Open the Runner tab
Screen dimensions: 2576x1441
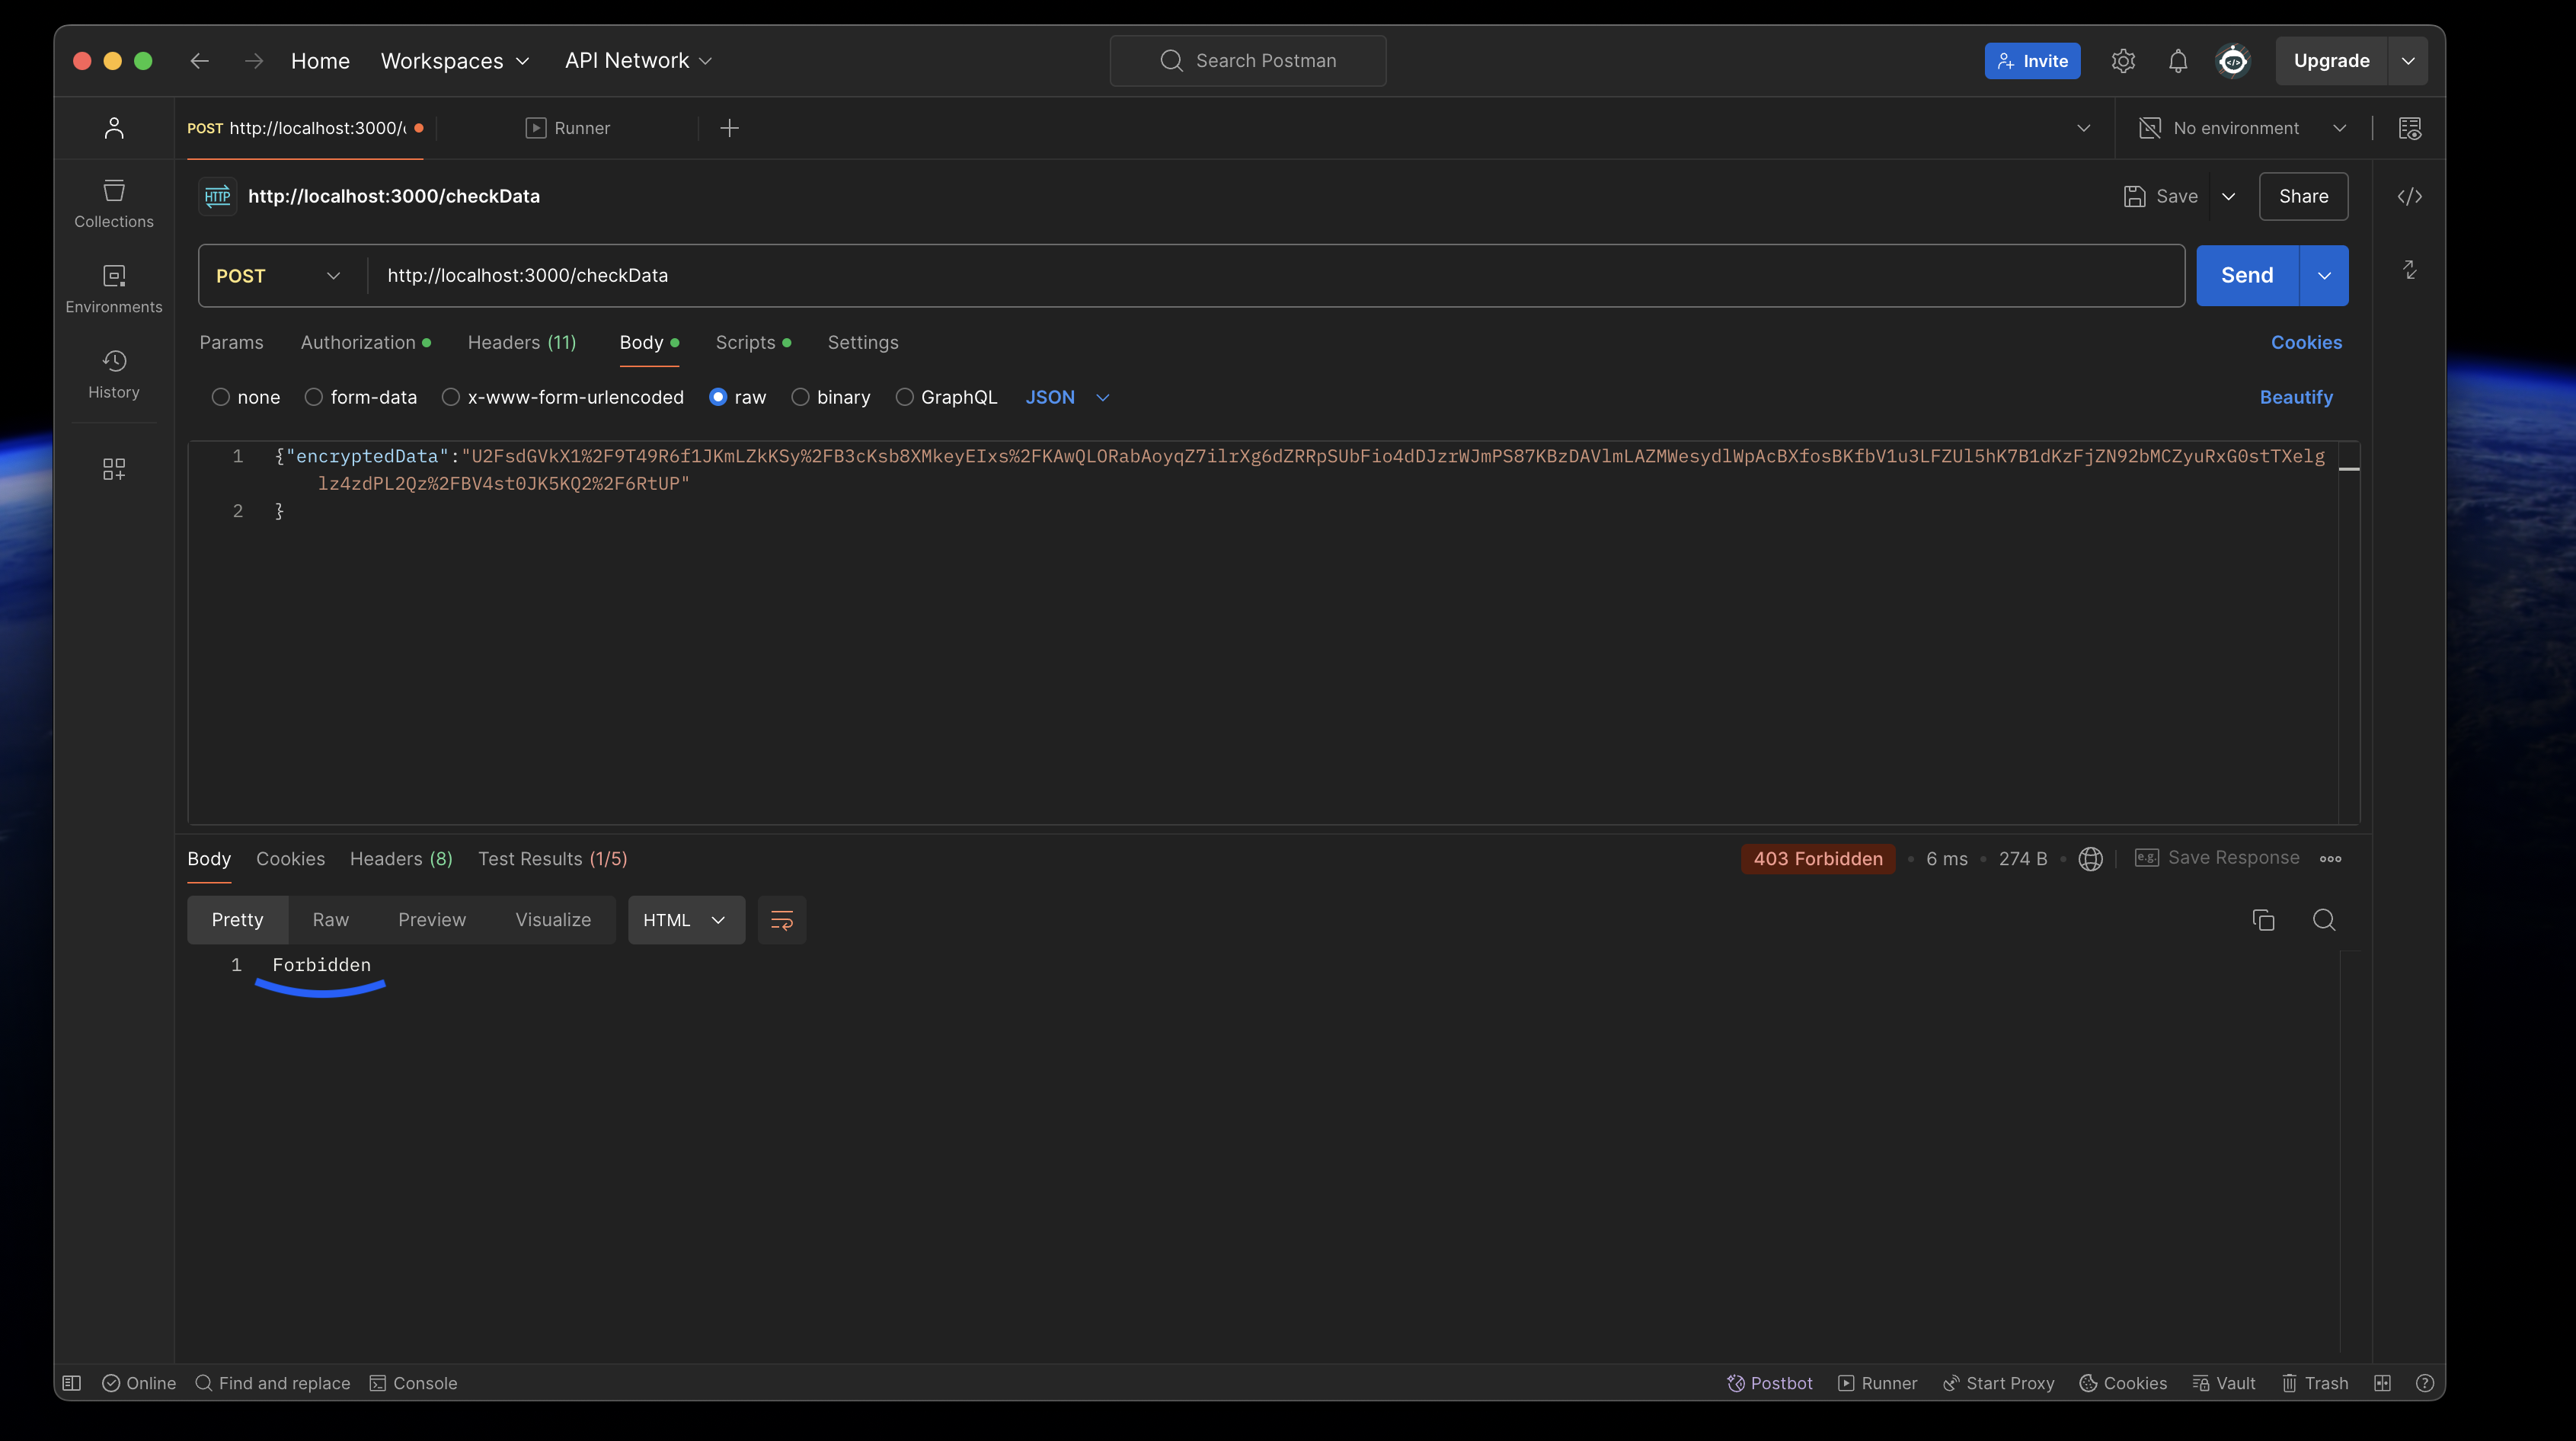568,128
